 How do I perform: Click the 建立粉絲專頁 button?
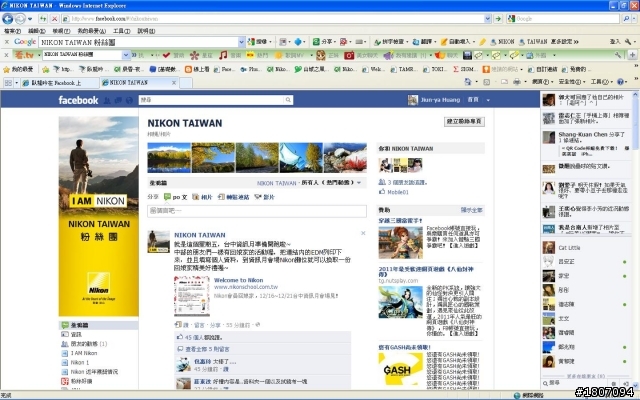464,121
